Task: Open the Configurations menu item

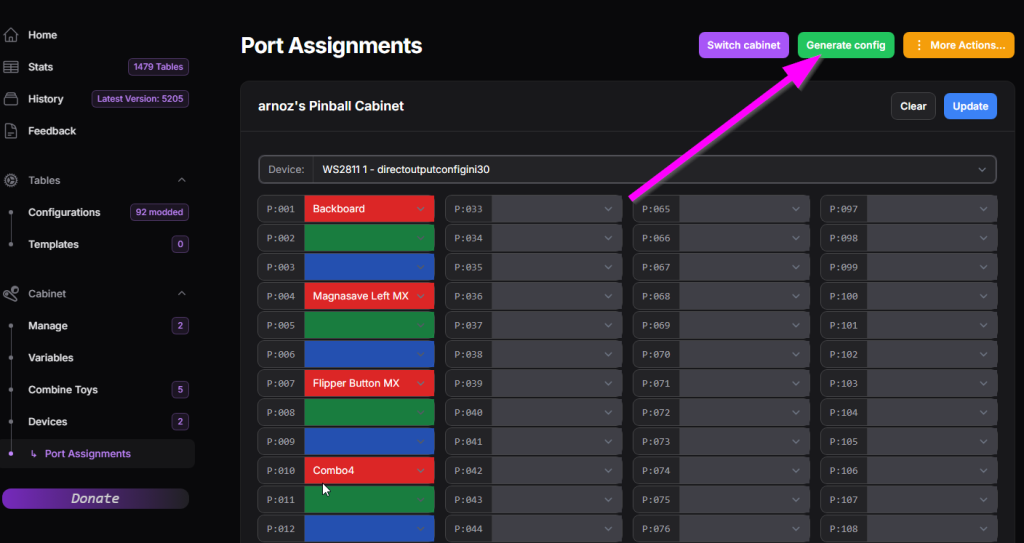Action: (x=64, y=213)
